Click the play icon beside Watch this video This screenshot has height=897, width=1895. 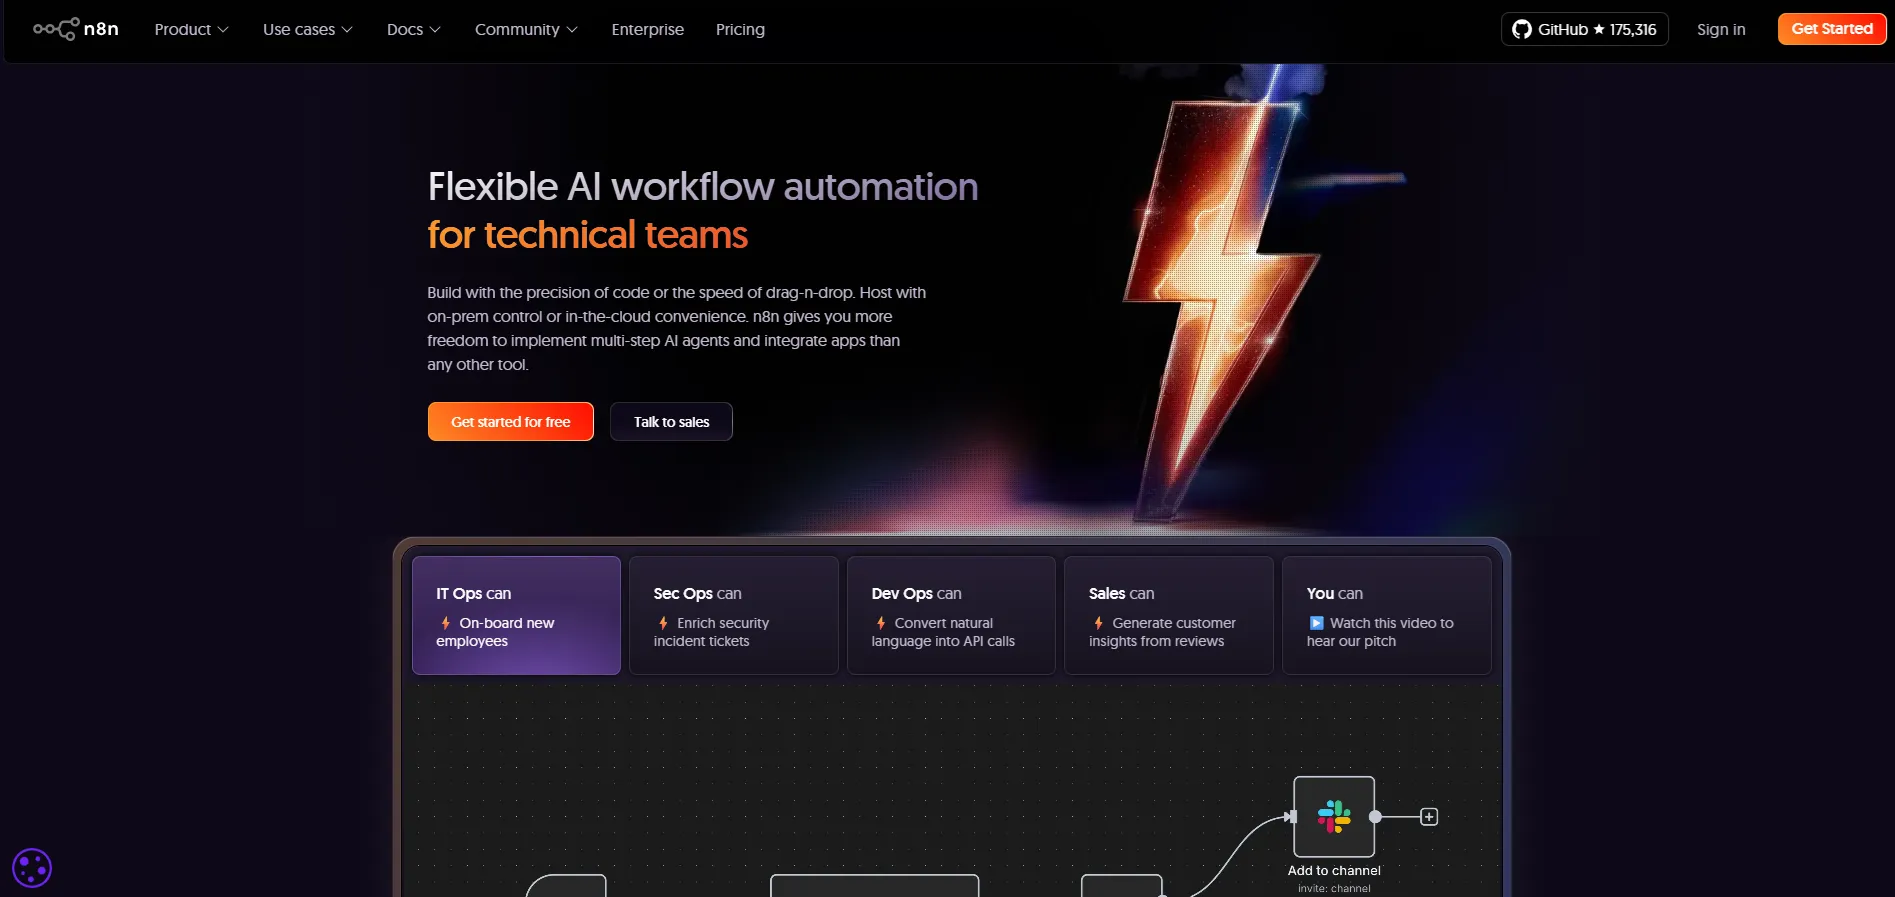[x=1316, y=623]
